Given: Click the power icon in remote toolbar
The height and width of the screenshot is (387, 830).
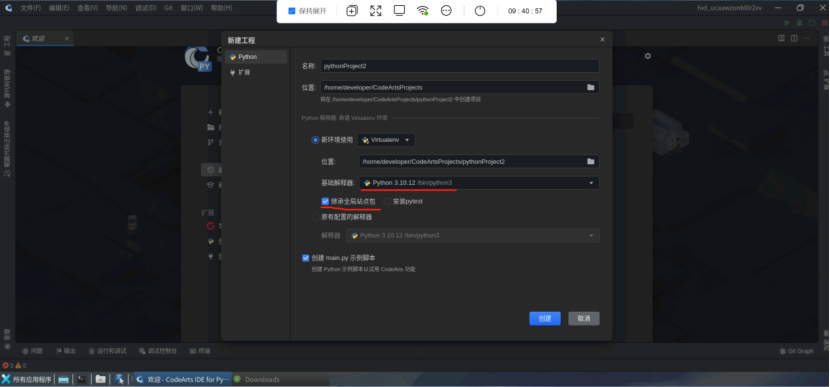Looking at the screenshot, I should (x=480, y=11).
